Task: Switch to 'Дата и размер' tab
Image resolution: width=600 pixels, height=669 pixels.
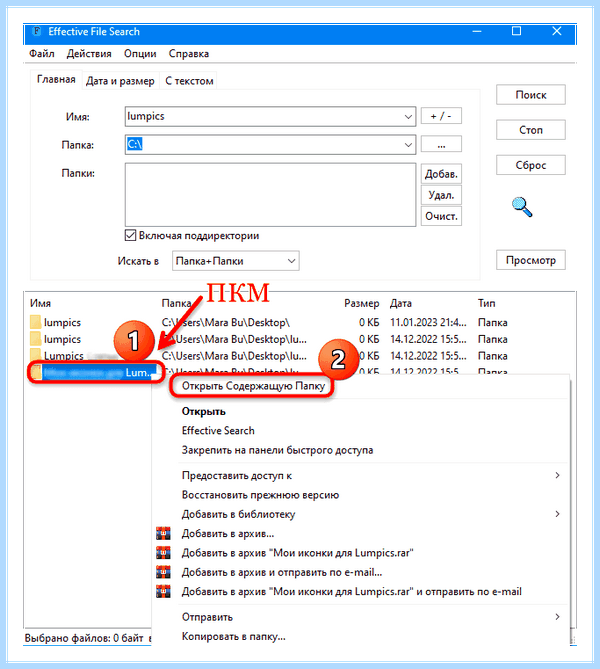Action: tap(120, 81)
